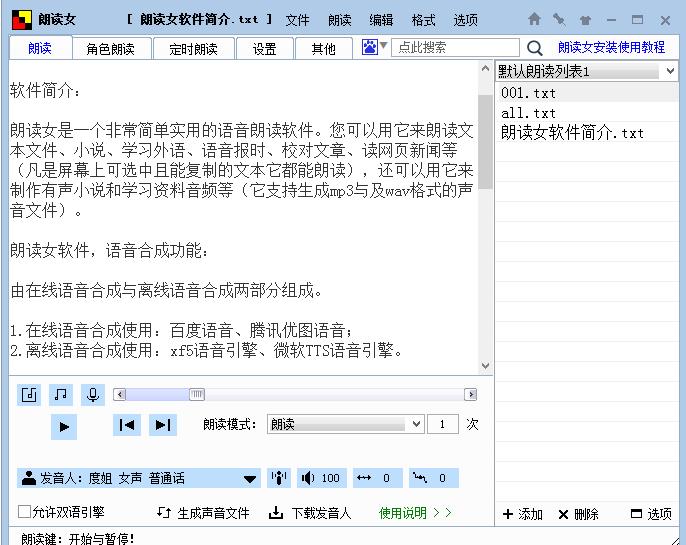Open the 格式 menu
This screenshot has width=686, height=545.
pos(423,20)
